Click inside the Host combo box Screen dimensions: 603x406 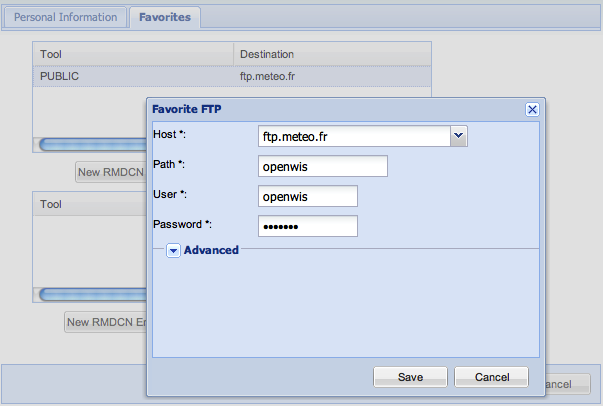tap(354, 136)
